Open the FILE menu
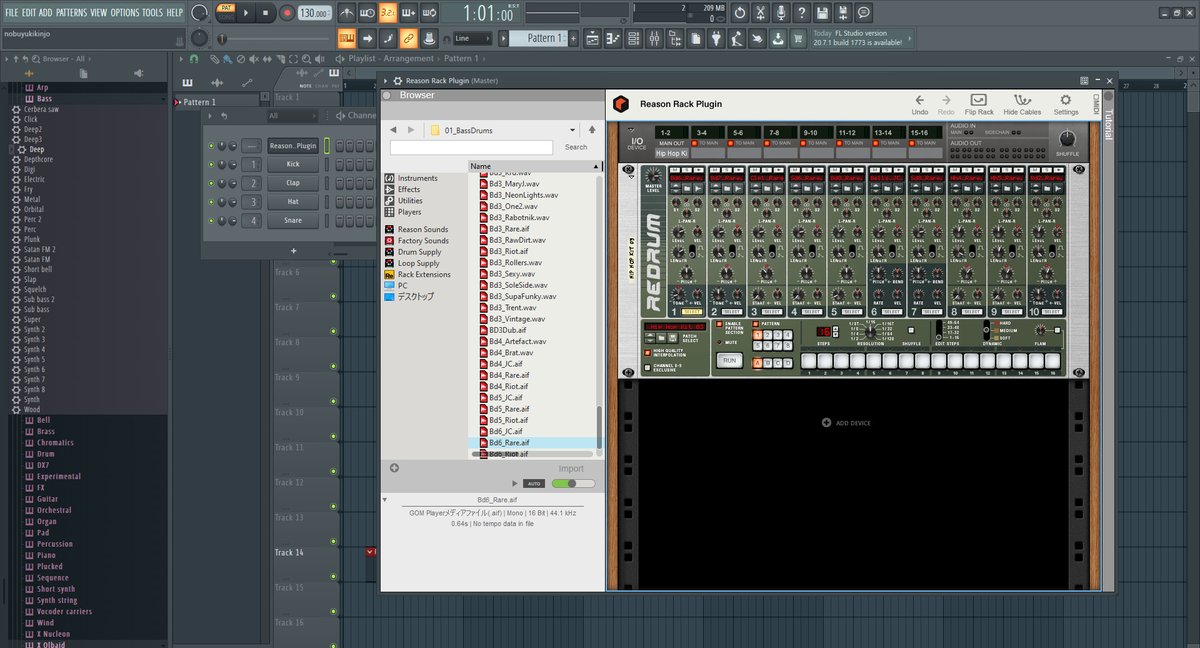 [x=12, y=12]
